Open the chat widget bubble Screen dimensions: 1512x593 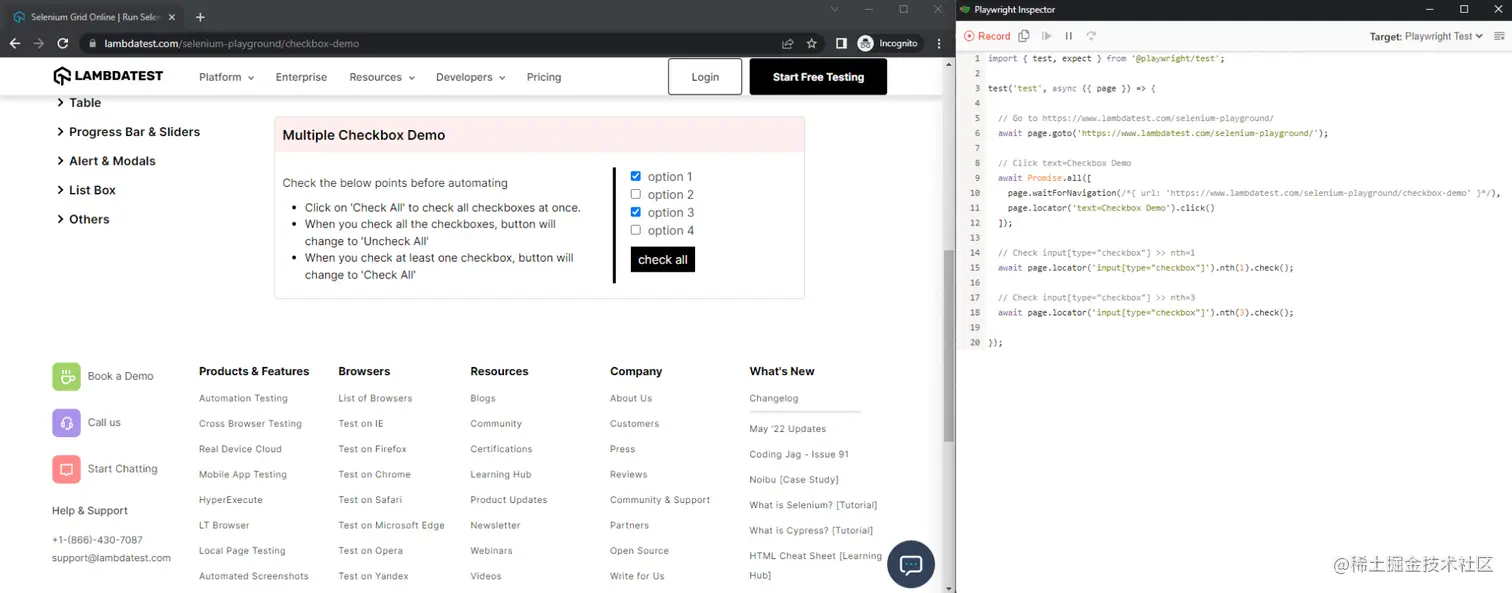pos(910,565)
